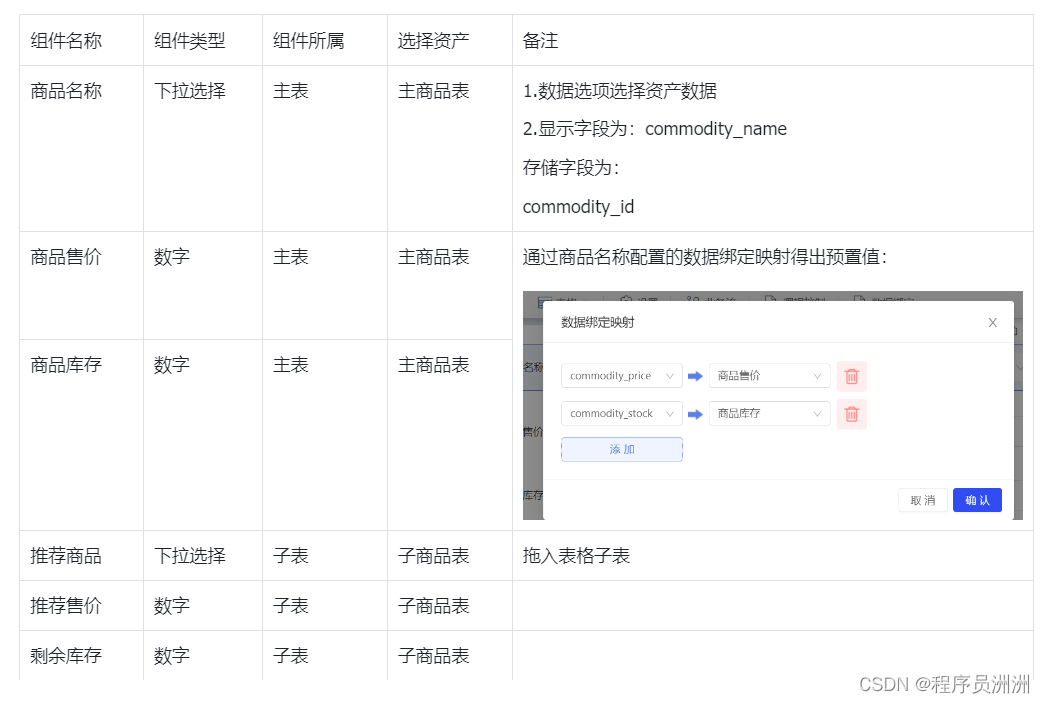This screenshot has height=703, width=1045.
Task: Open the commodity_stock source field dropdown
Action: (x=621, y=414)
